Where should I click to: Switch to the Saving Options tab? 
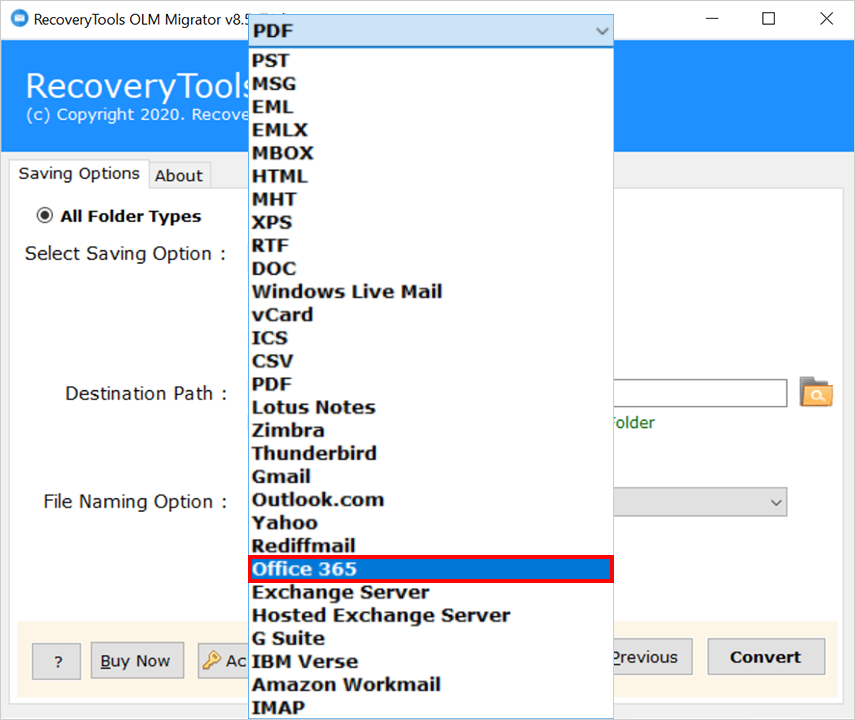[x=79, y=173]
